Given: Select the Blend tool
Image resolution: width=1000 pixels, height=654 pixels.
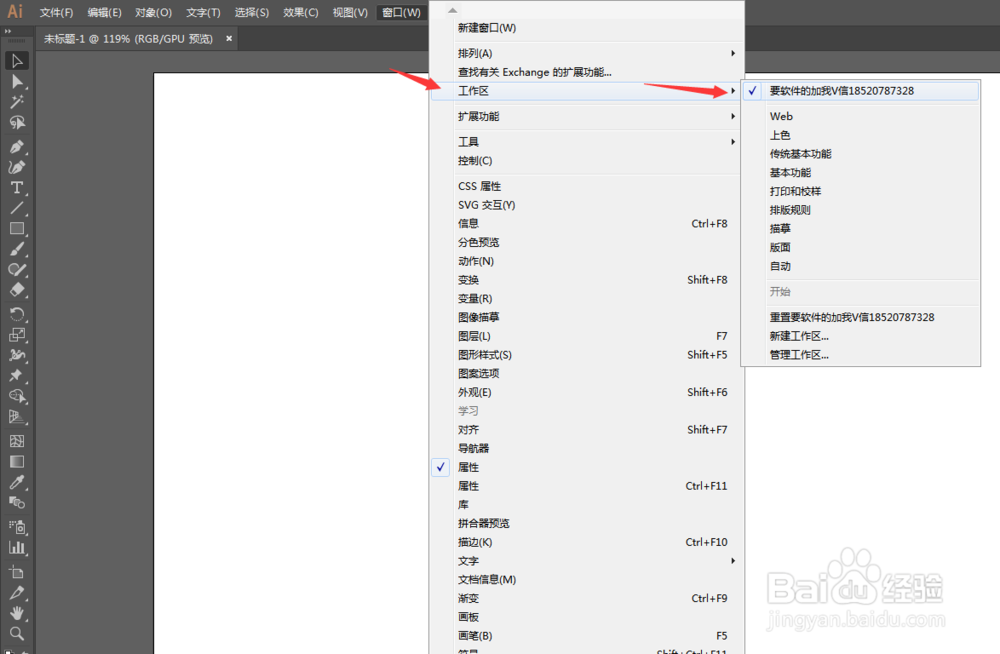Looking at the screenshot, I should pos(17,503).
